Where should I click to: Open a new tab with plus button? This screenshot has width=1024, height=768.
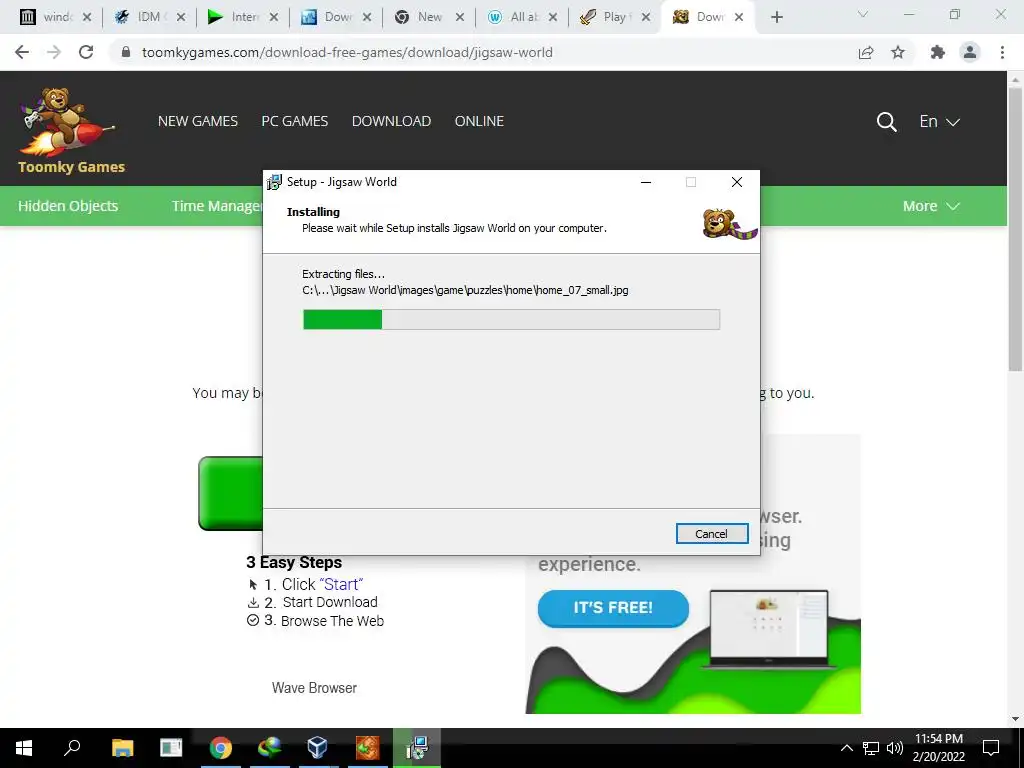776,17
